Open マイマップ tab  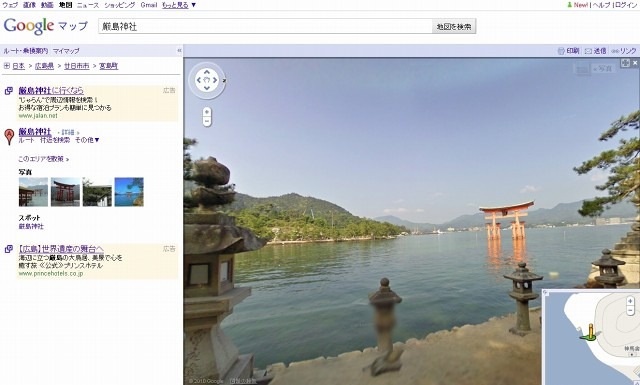coord(66,51)
